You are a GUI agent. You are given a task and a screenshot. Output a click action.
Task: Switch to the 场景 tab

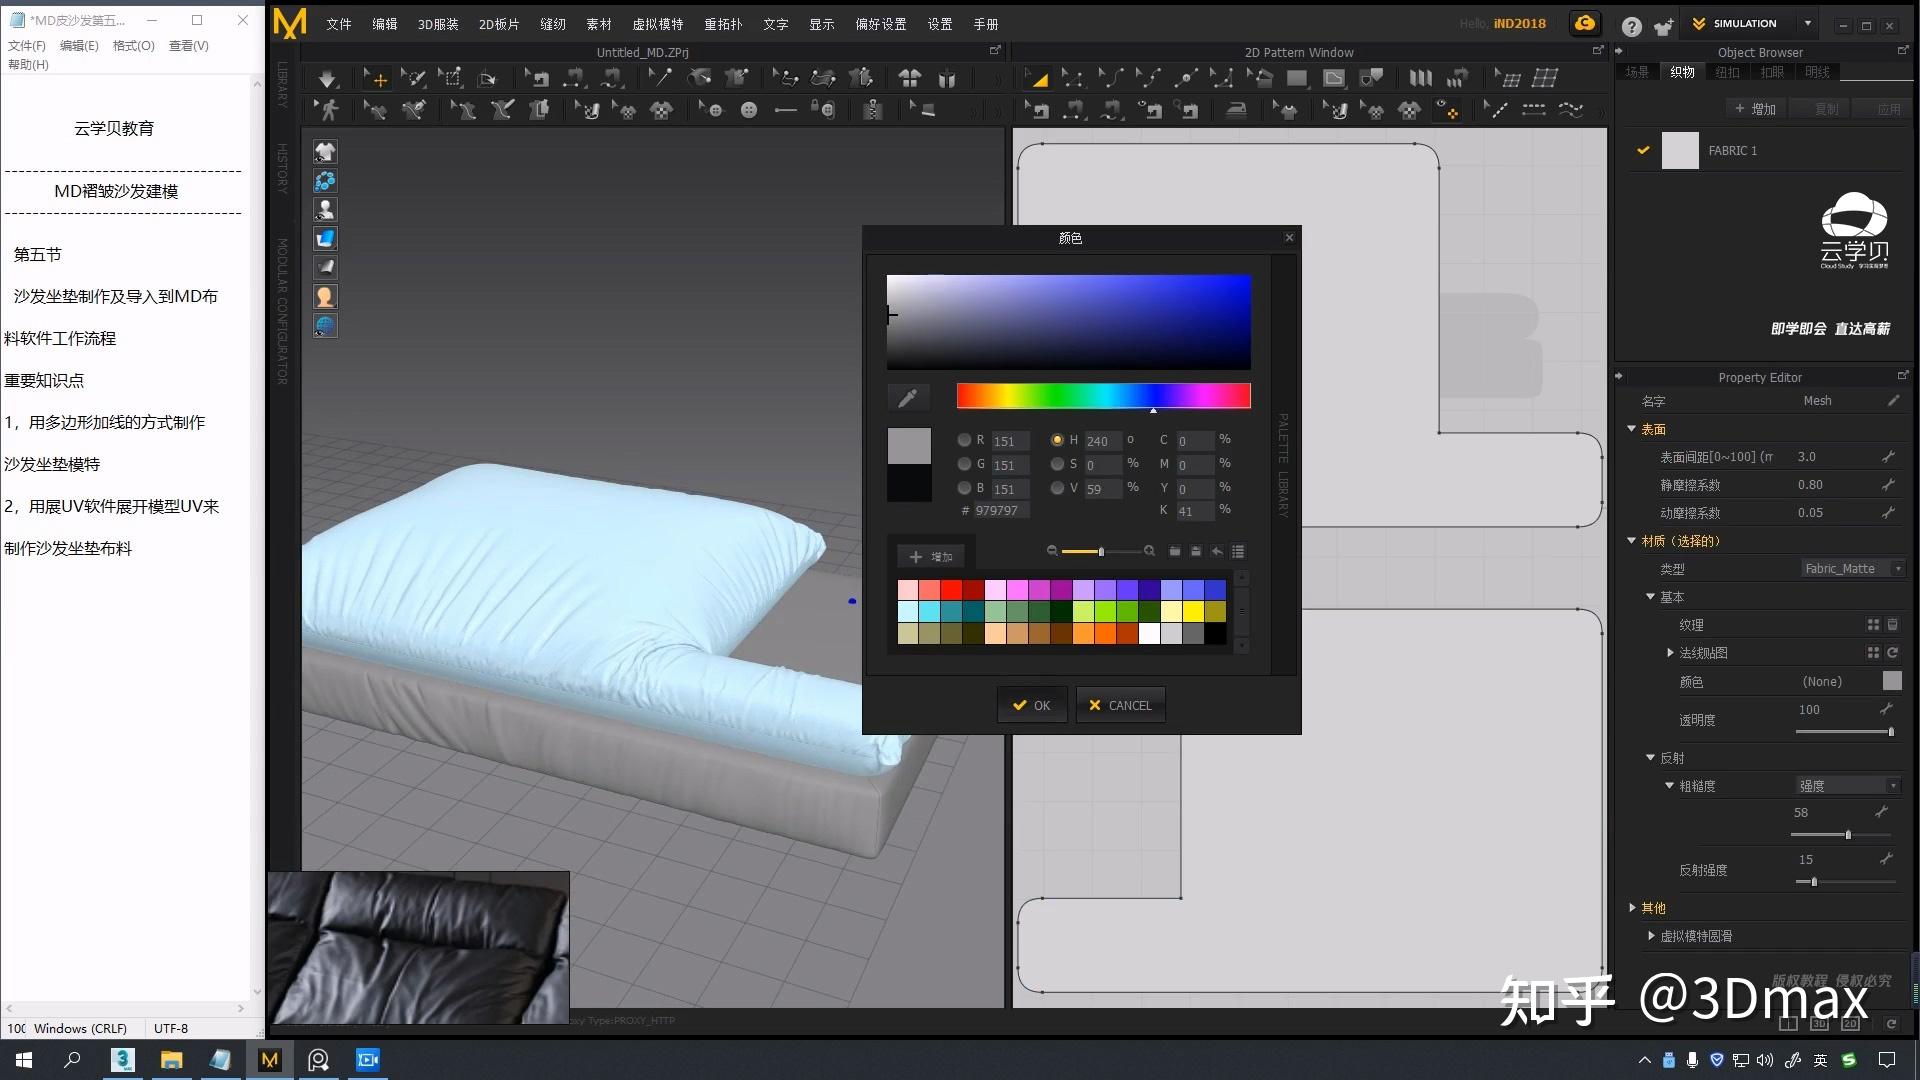point(1637,72)
